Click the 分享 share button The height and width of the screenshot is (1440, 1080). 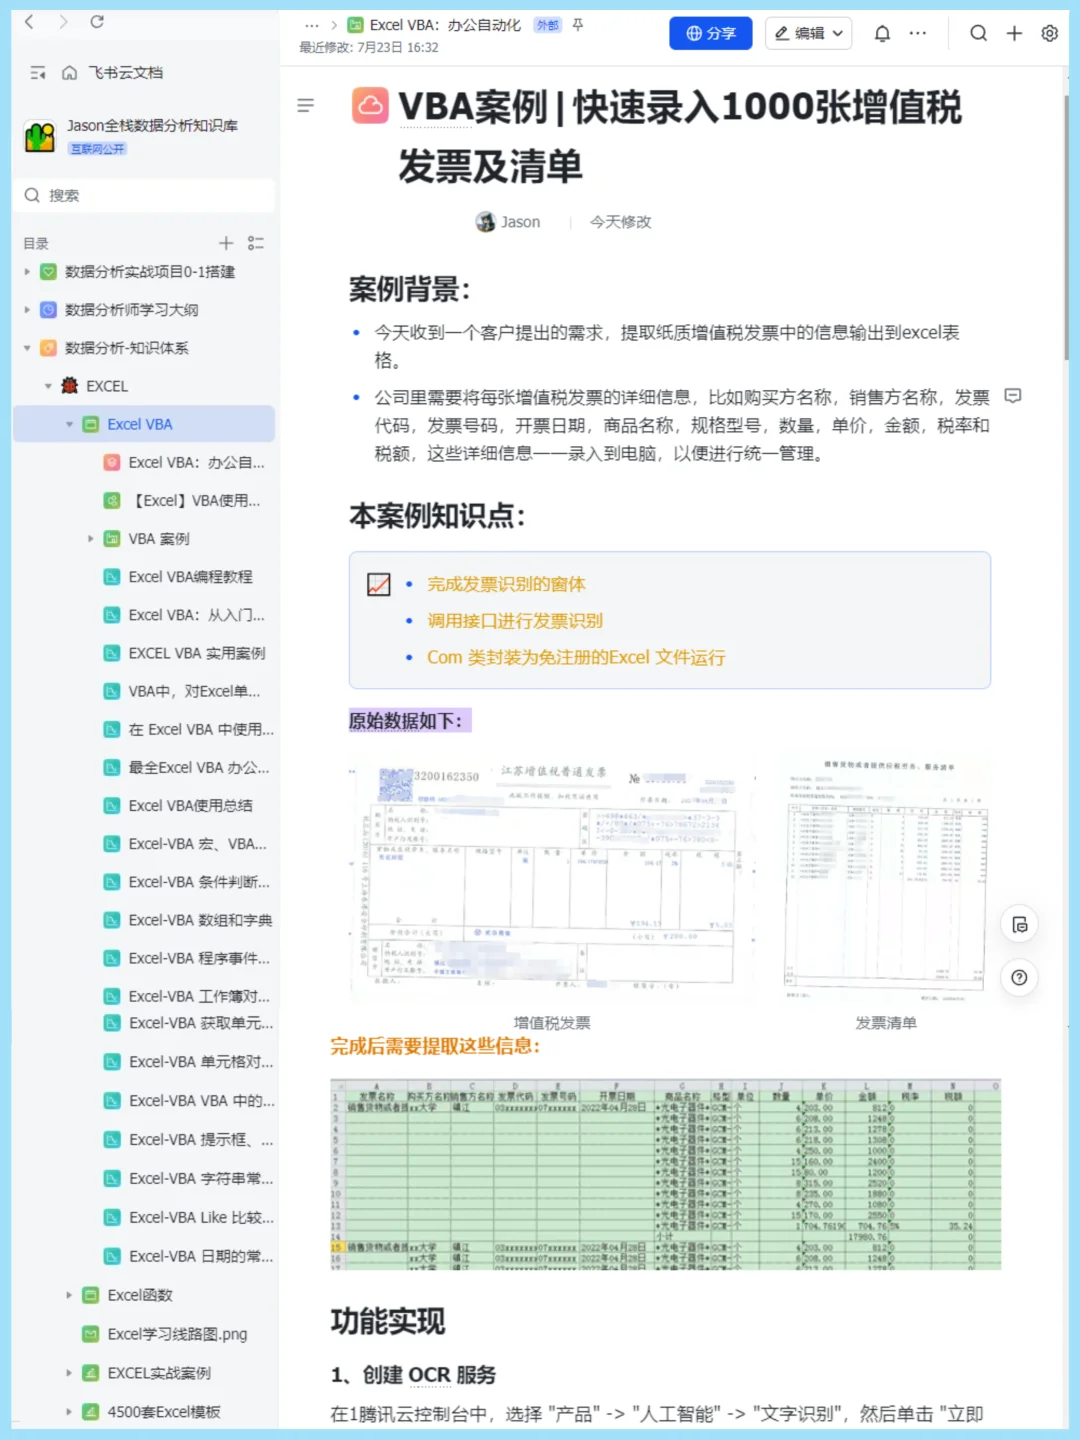710,33
